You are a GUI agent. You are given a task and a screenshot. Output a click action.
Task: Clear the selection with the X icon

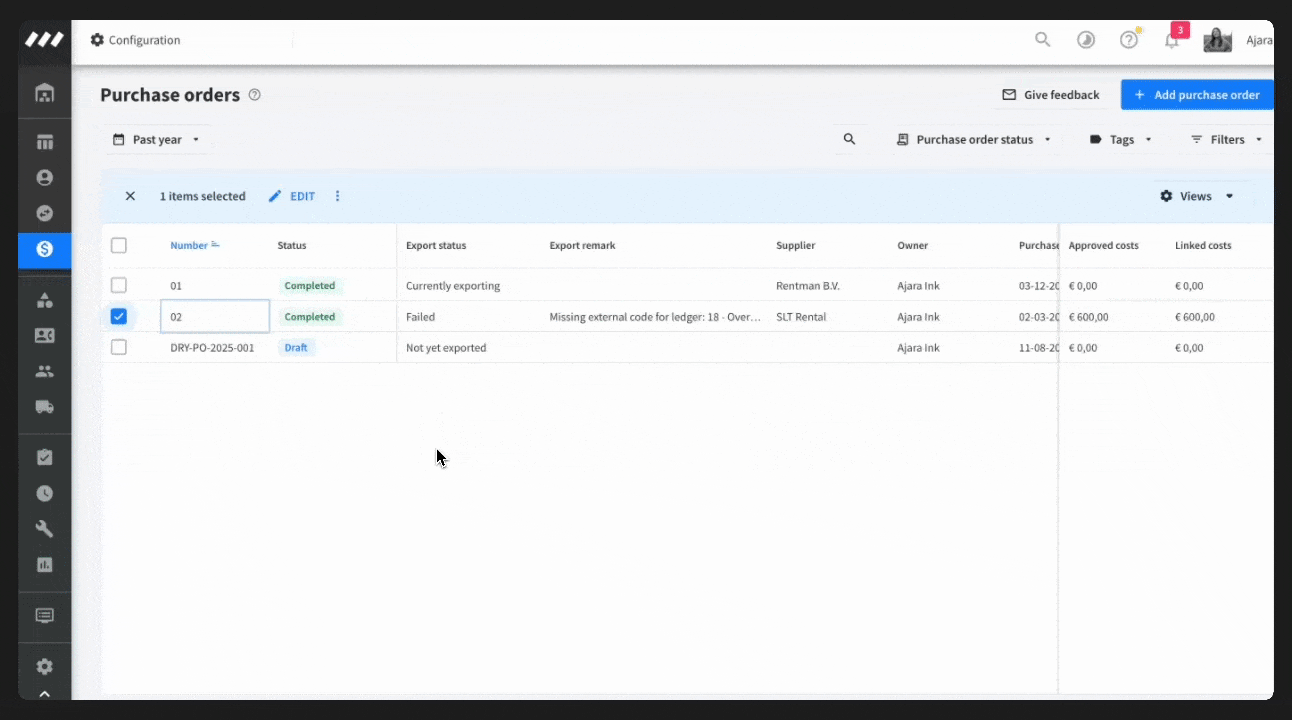tap(130, 196)
